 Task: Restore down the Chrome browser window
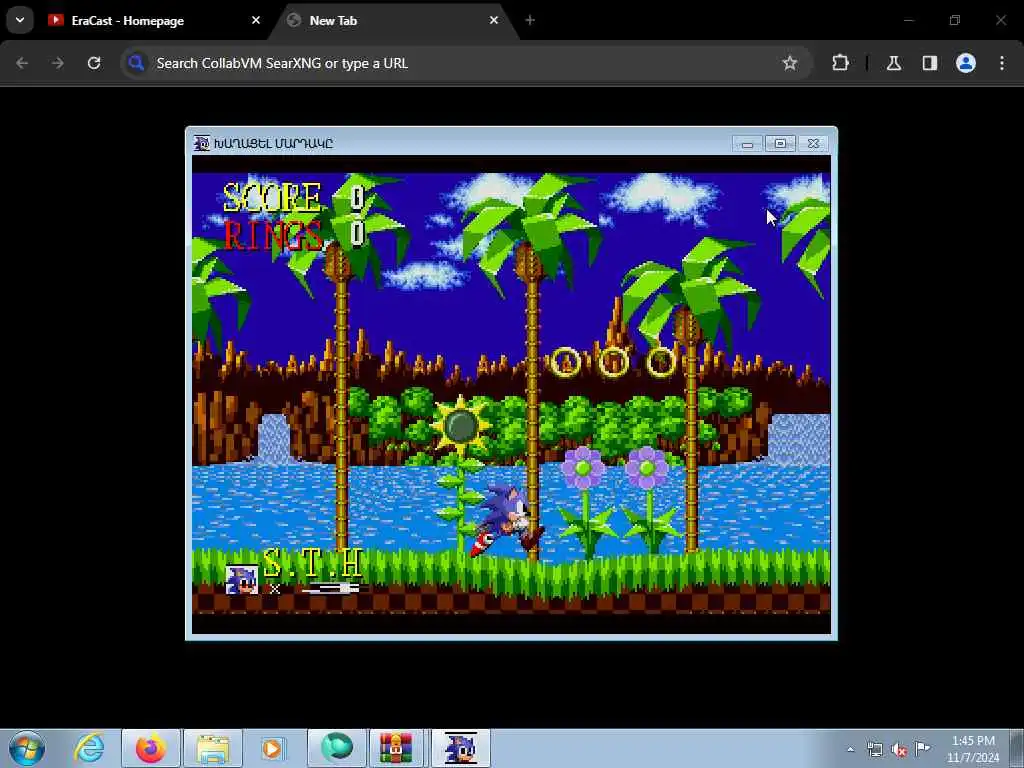coord(955,20)
